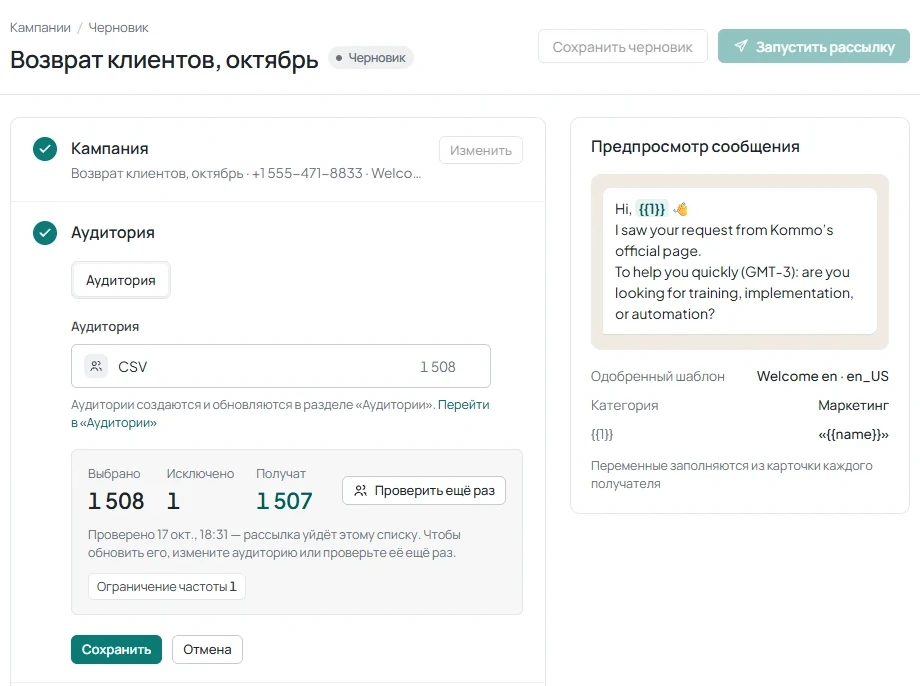
Task: Click the Проверено 17 окт., 18:31 note
Action: 274,543
